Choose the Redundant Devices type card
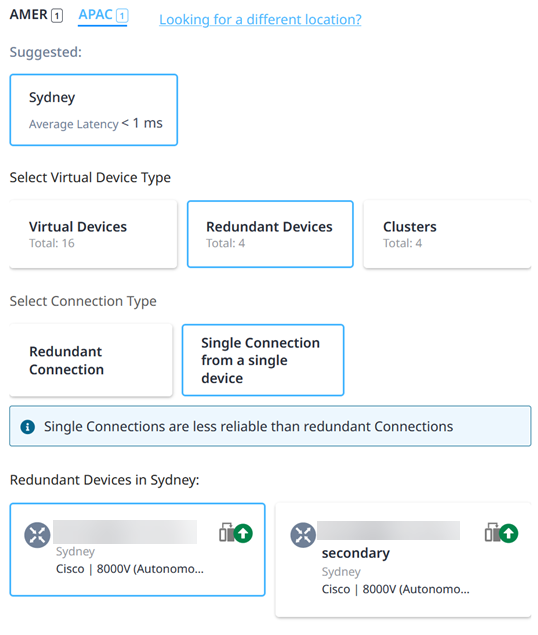 click(x=270, y=234)
